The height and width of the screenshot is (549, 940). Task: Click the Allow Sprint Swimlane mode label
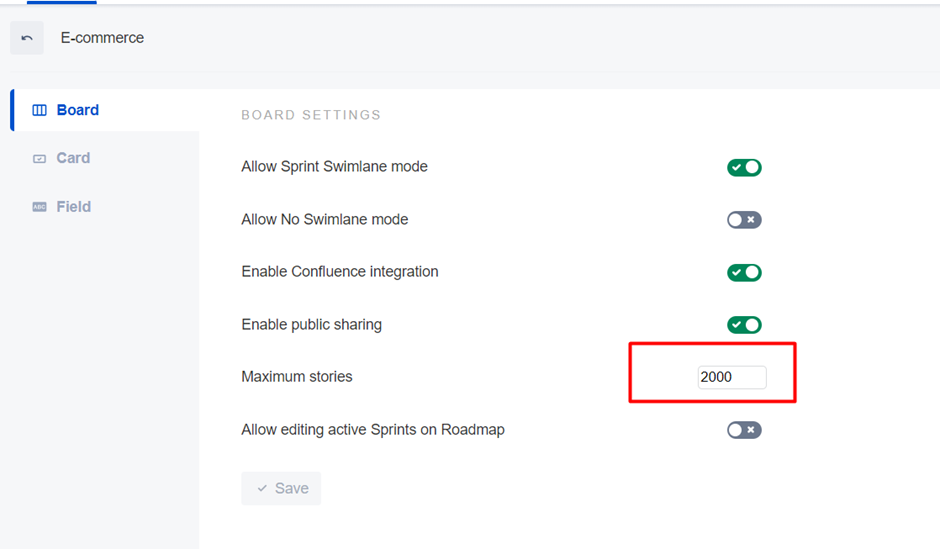[x=334, y=167]
